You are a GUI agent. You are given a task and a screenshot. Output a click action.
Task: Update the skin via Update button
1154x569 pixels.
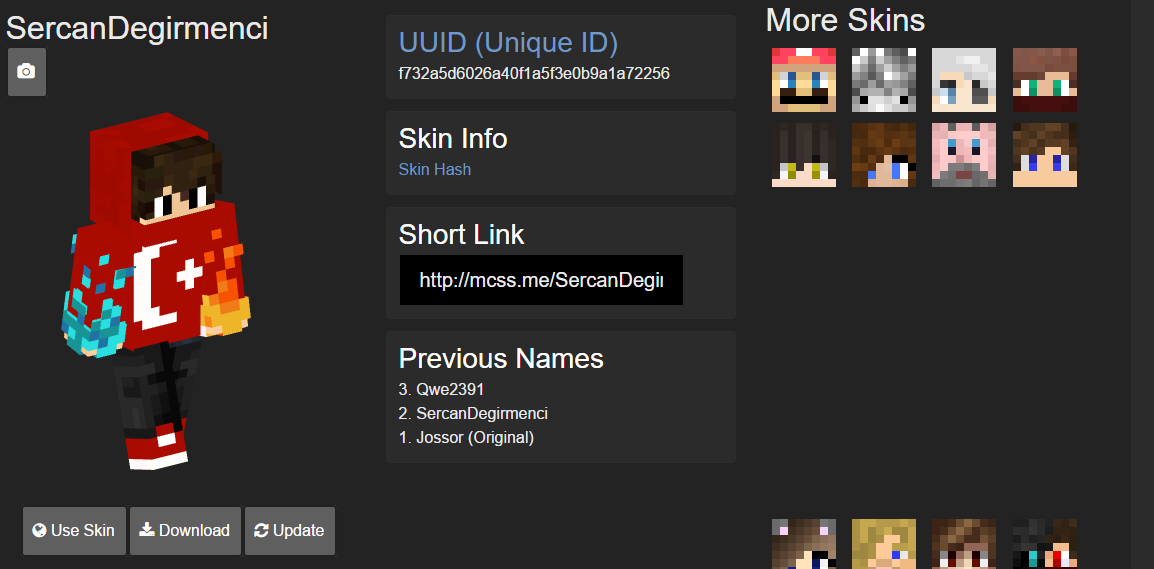click(290, 531)
